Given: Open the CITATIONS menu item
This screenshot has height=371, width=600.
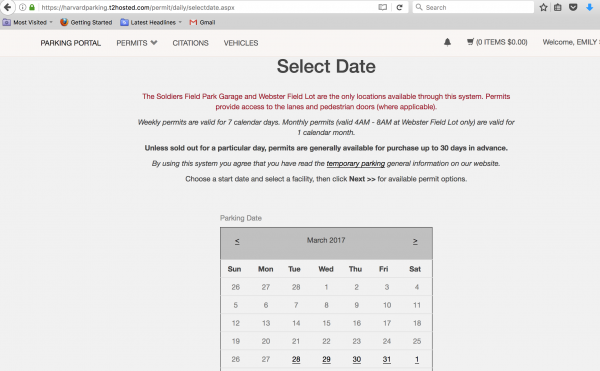Looking at the screenshot, I should [190, 43].
